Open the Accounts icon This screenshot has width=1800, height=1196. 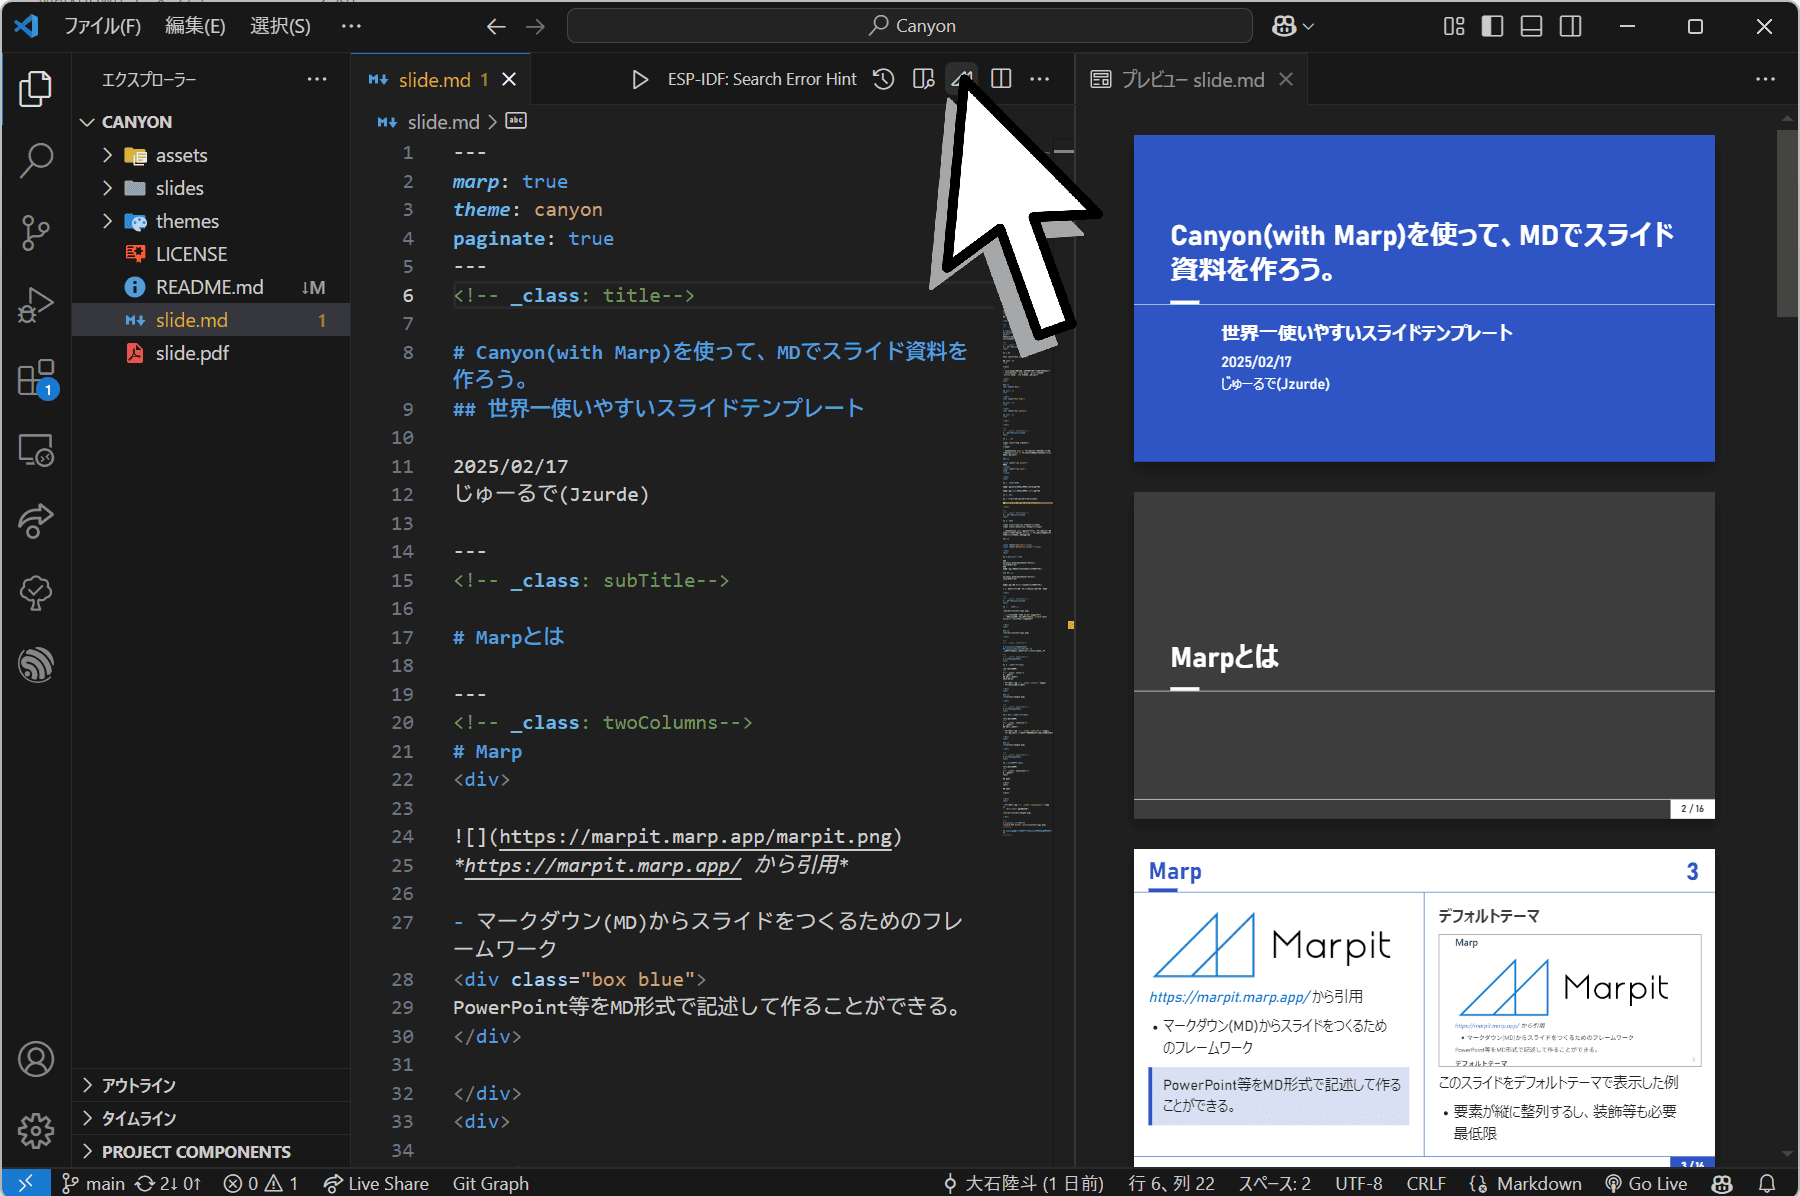tap(36, 1059)
